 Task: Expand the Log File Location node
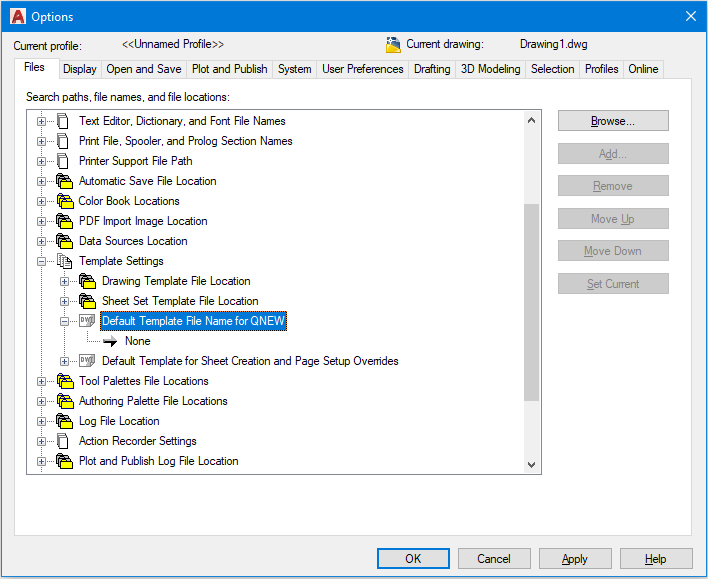[42, 421]
